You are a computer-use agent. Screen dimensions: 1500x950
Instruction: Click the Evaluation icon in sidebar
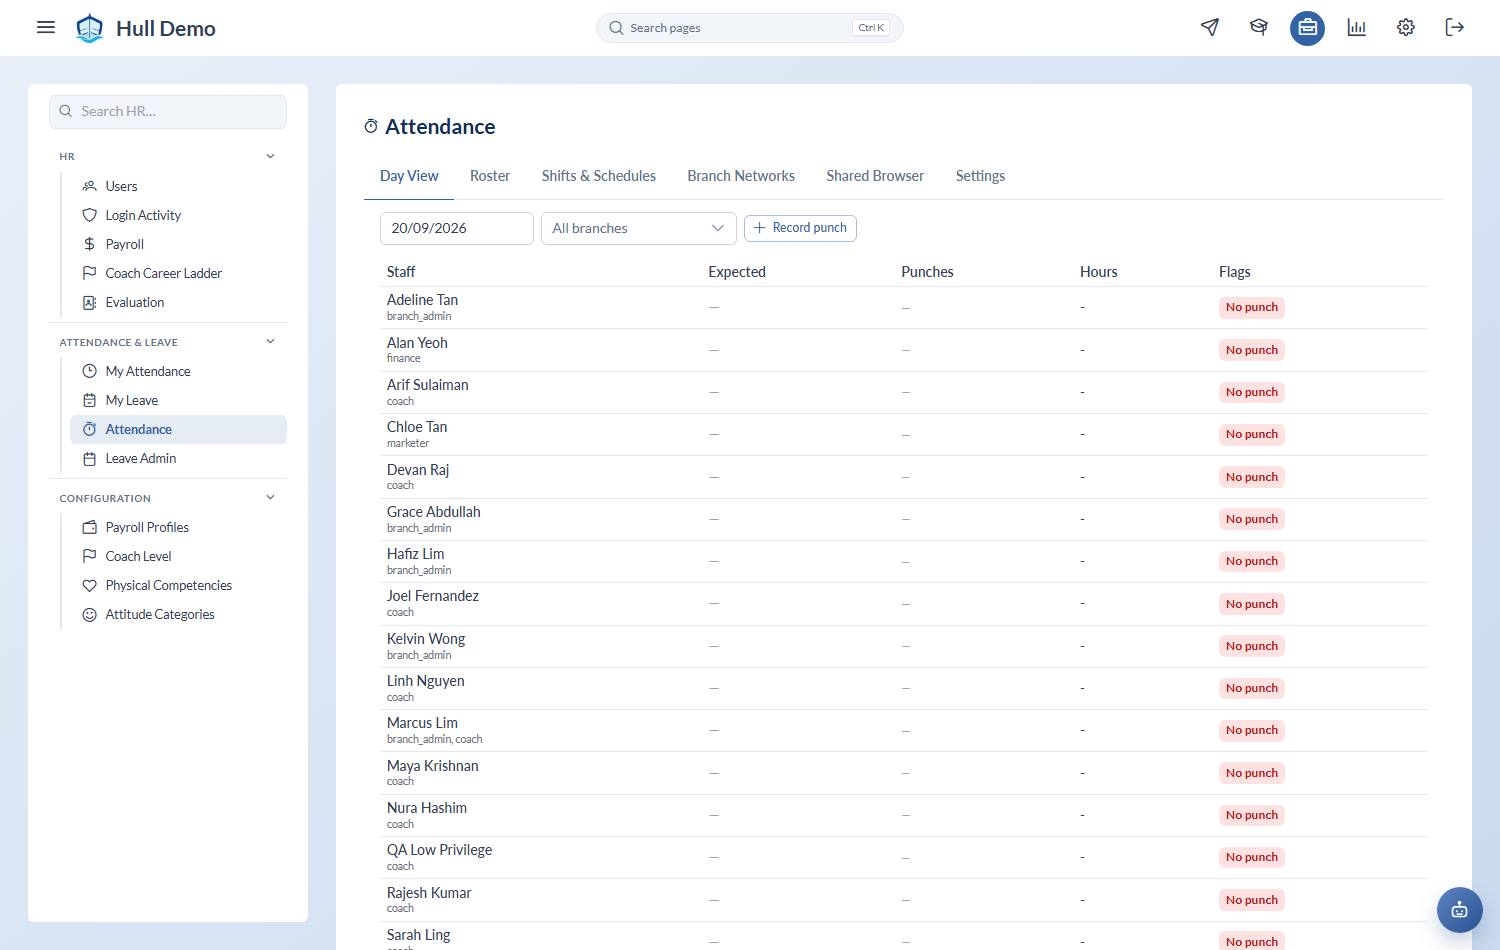point(89,302)
